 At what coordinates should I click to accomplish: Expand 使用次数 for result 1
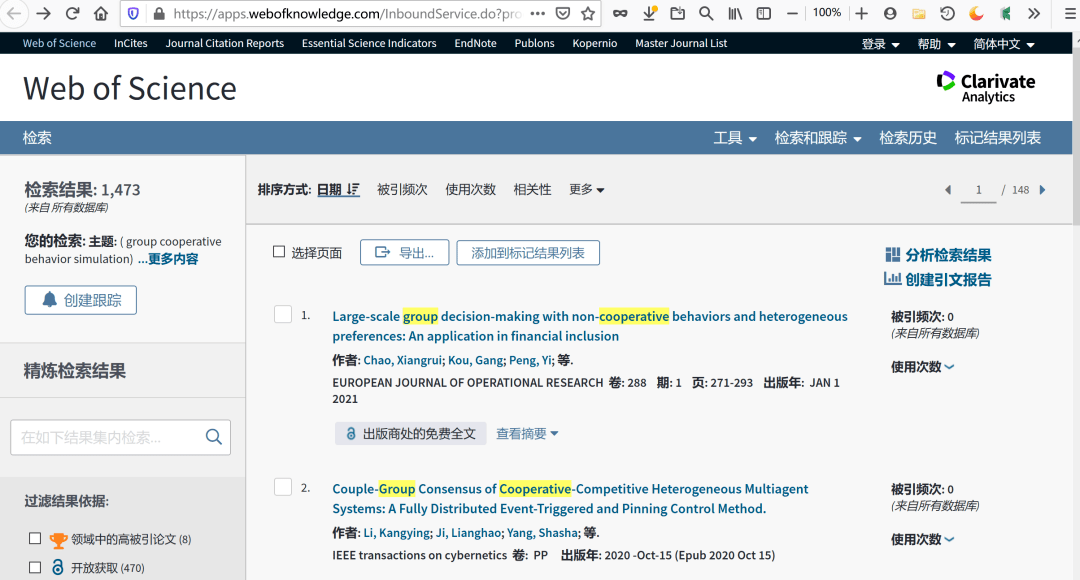click(x=922, y=367)
